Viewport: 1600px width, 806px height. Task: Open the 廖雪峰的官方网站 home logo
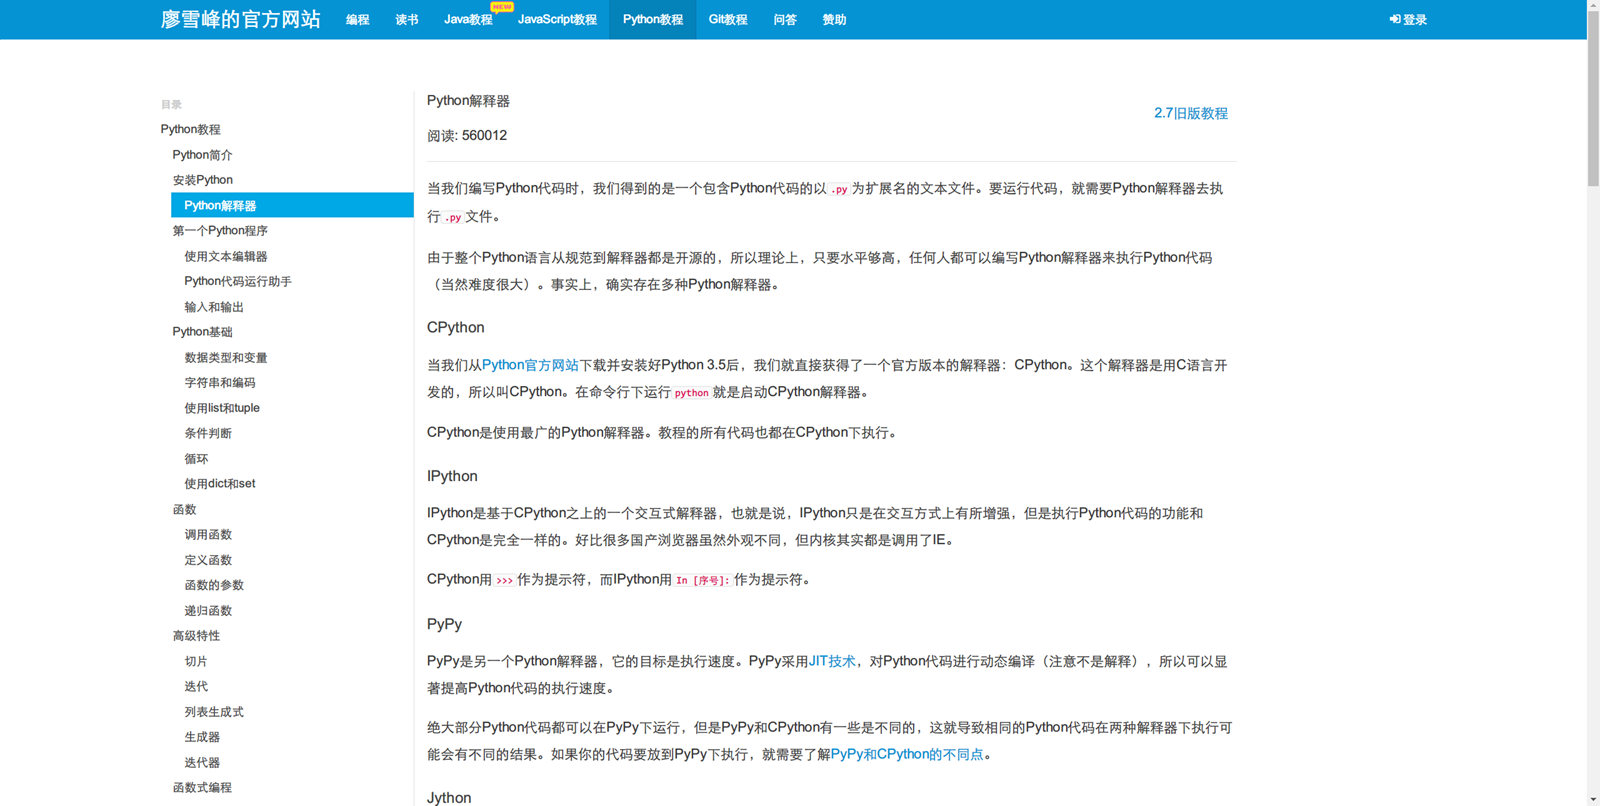240,19
